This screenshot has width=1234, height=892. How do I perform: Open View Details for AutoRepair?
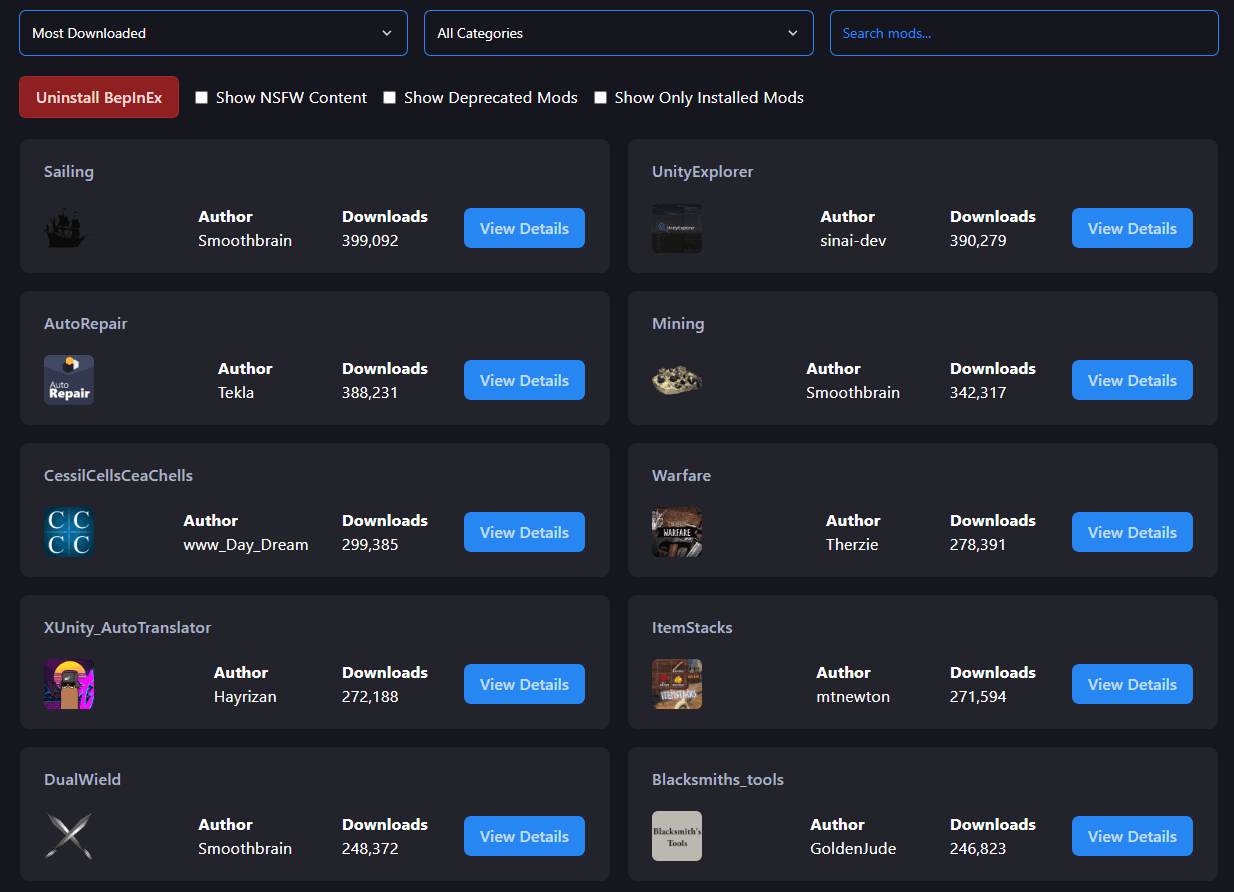pos(524,380)
